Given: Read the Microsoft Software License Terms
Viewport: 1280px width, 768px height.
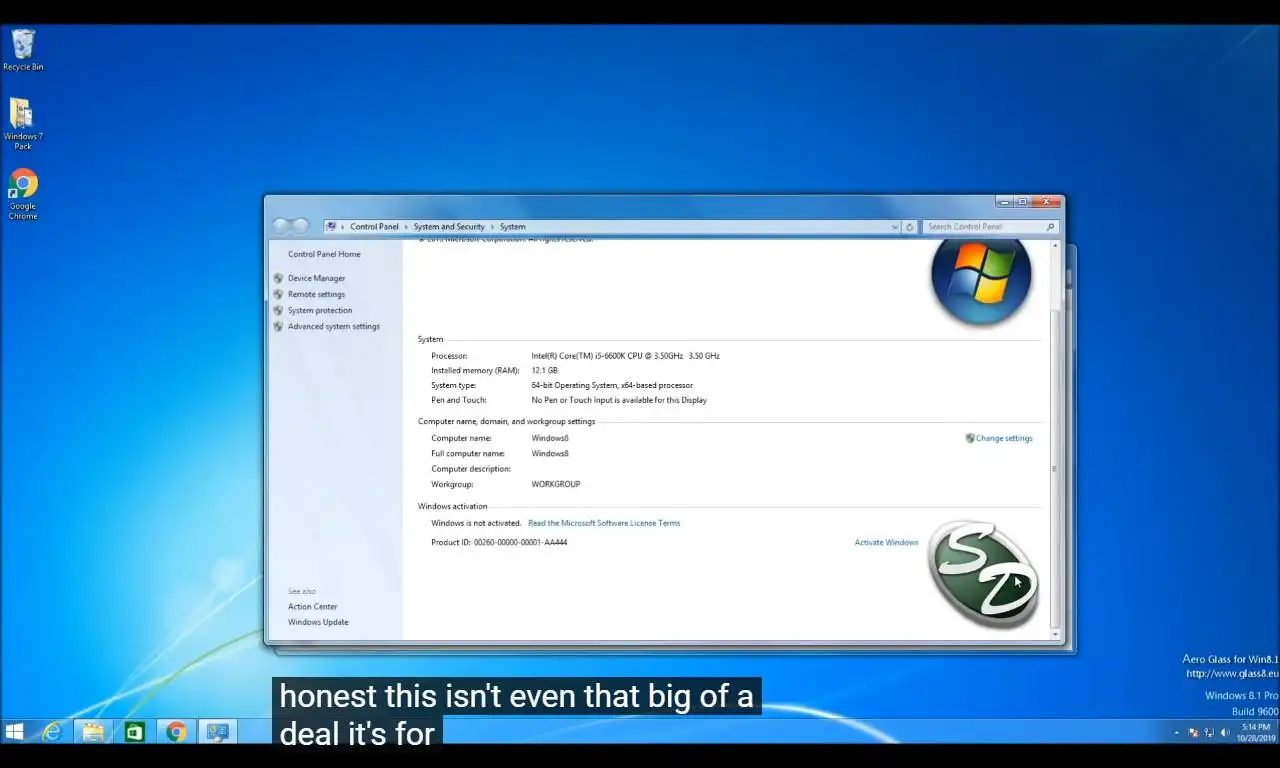Looking at the screenshot, I should [604, 523].
